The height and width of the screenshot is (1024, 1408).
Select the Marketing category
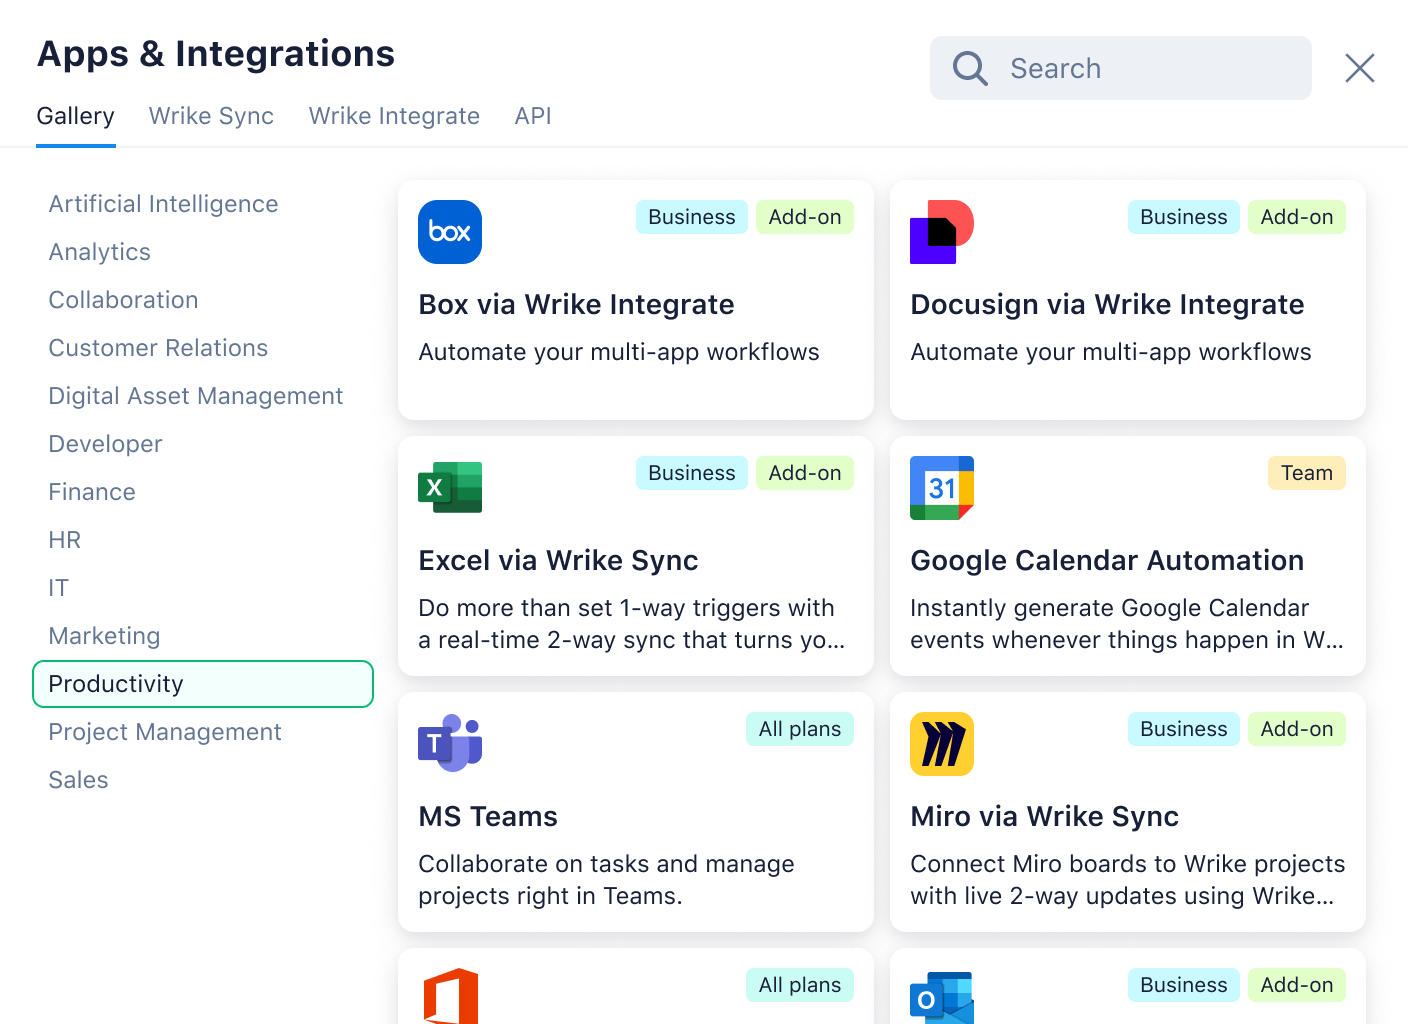click(104, 636)
